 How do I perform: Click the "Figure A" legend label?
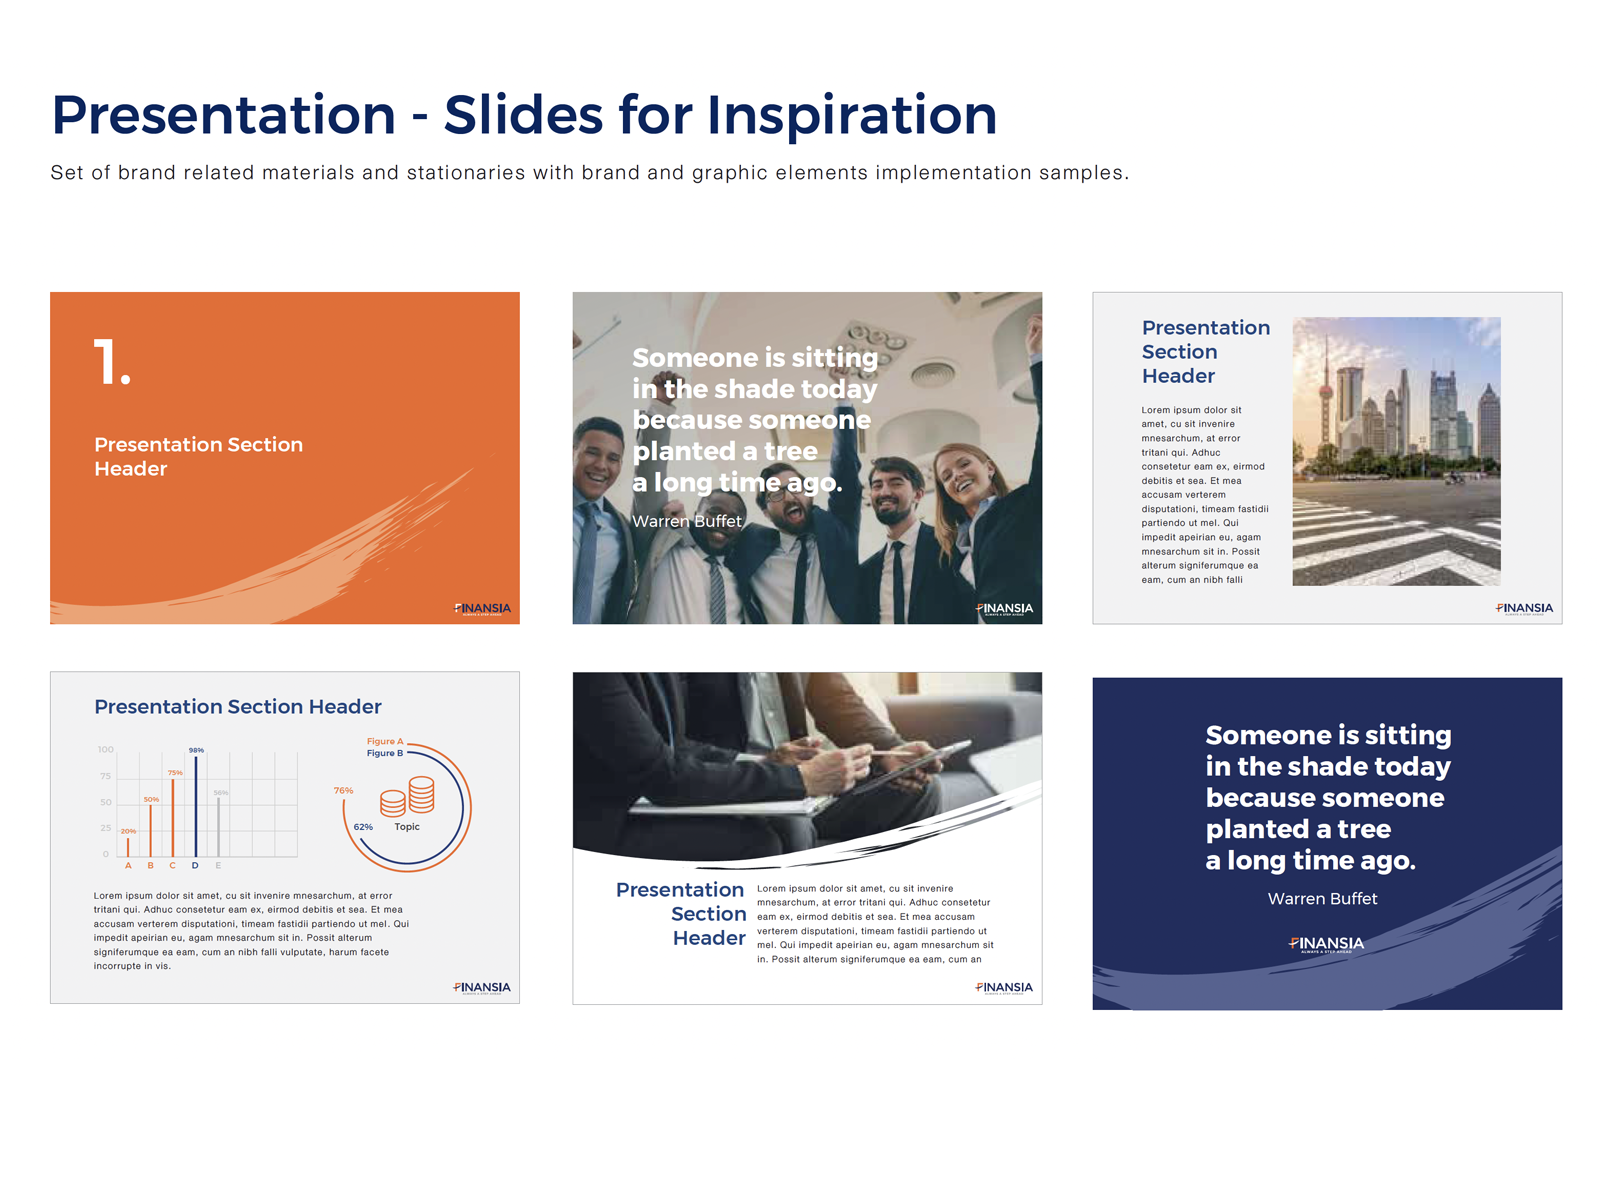pos(385,741)
